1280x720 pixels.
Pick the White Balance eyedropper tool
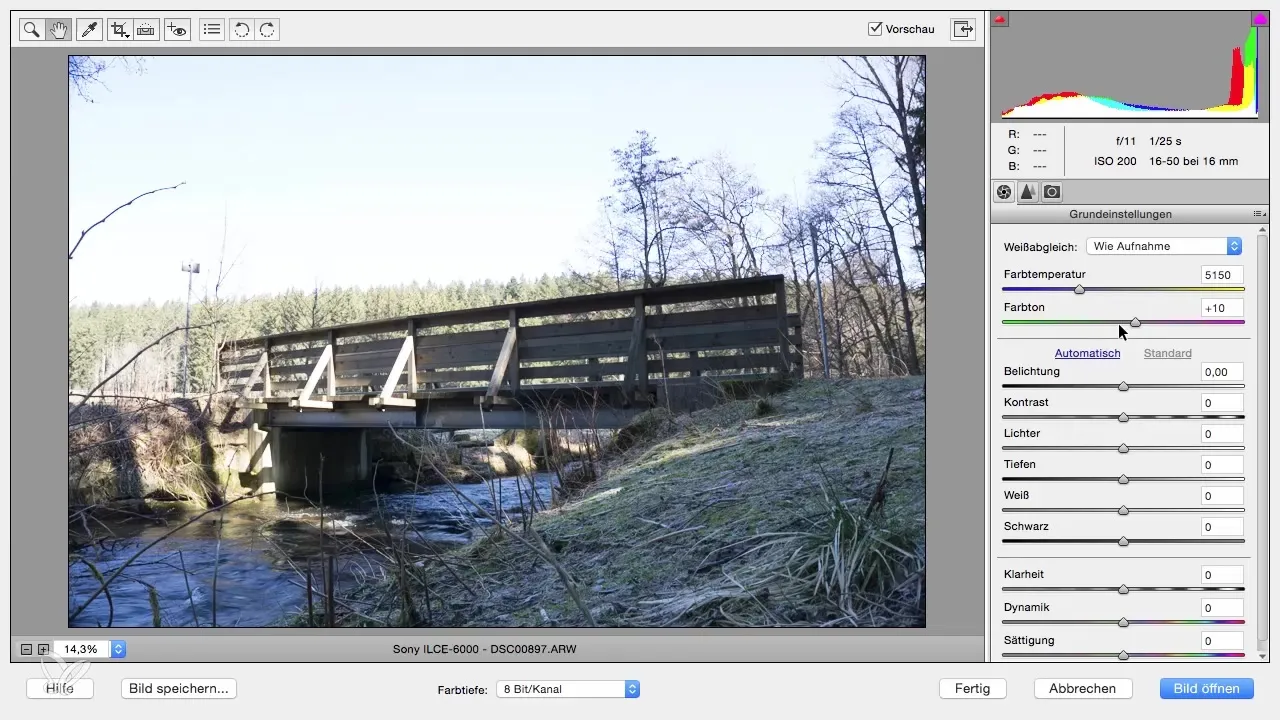coord(89,30)
